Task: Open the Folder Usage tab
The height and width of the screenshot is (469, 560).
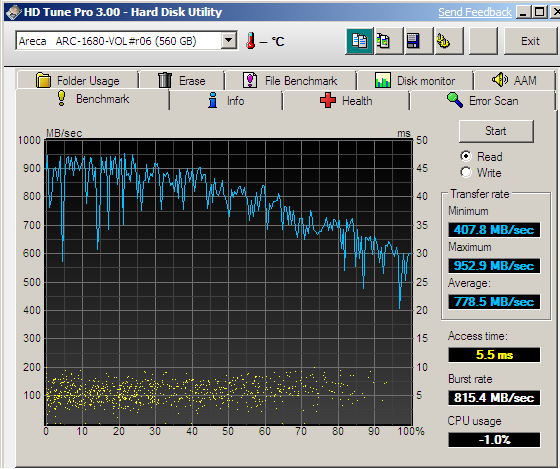Action: point(78,80)
